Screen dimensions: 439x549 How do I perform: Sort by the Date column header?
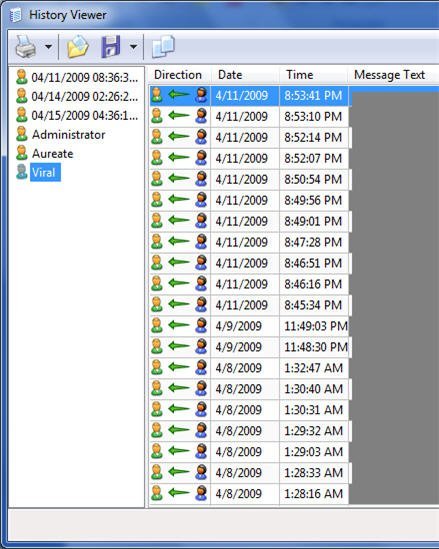coord(245,75)
